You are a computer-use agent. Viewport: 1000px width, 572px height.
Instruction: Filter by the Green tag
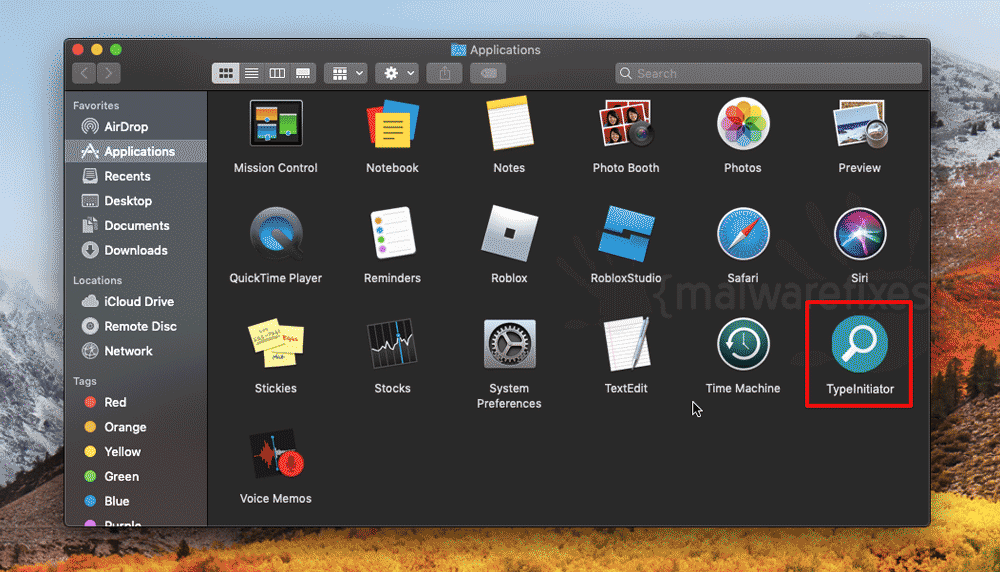136,476
